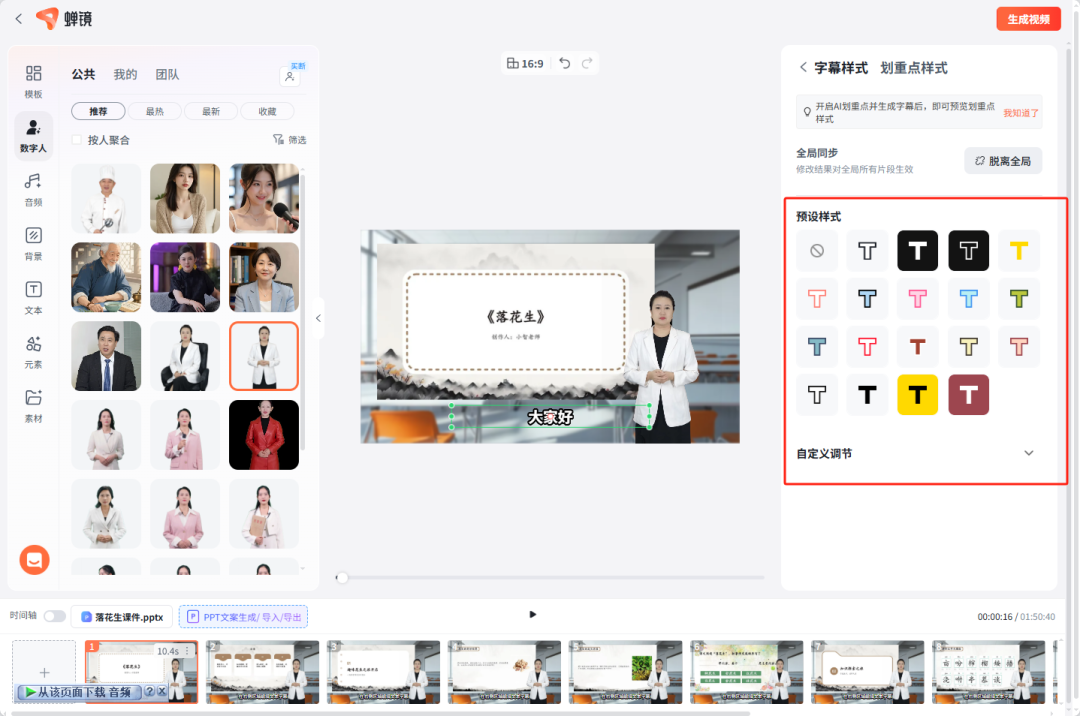Click the undo arrow icon
This screenshot has height=716, width=1080.
pos(565,63)
